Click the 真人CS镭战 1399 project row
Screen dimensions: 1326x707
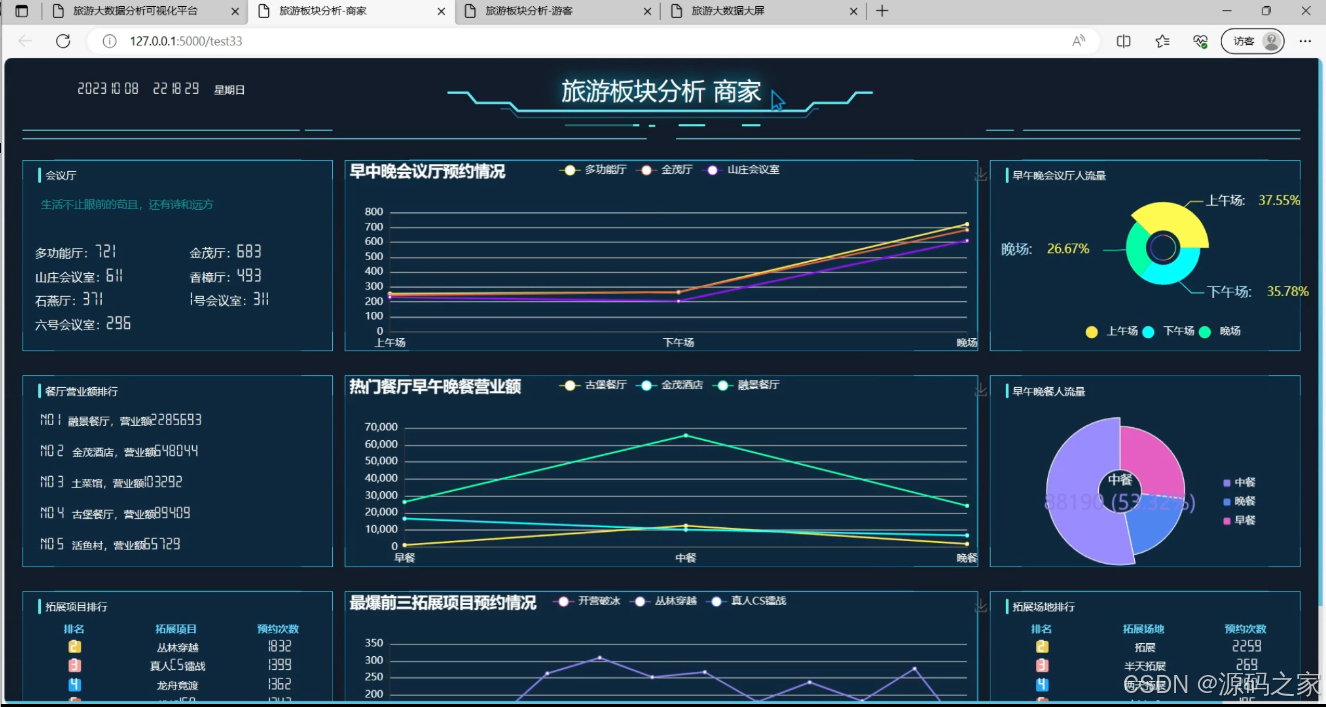[178, 665]
